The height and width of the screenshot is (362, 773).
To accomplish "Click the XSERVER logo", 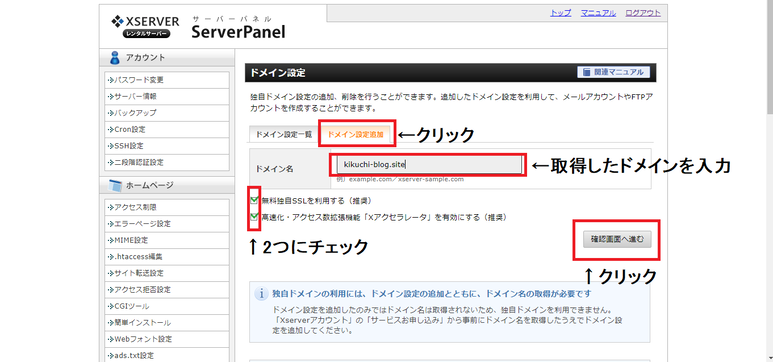I will [x=145, y=27].
